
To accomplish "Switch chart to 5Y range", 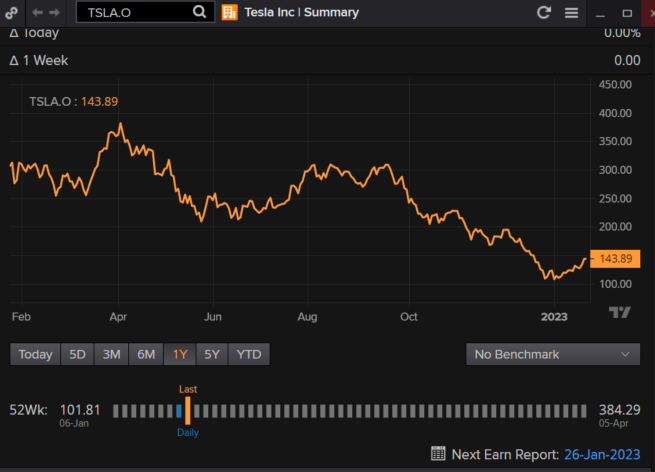I will [x=212, y=354].
